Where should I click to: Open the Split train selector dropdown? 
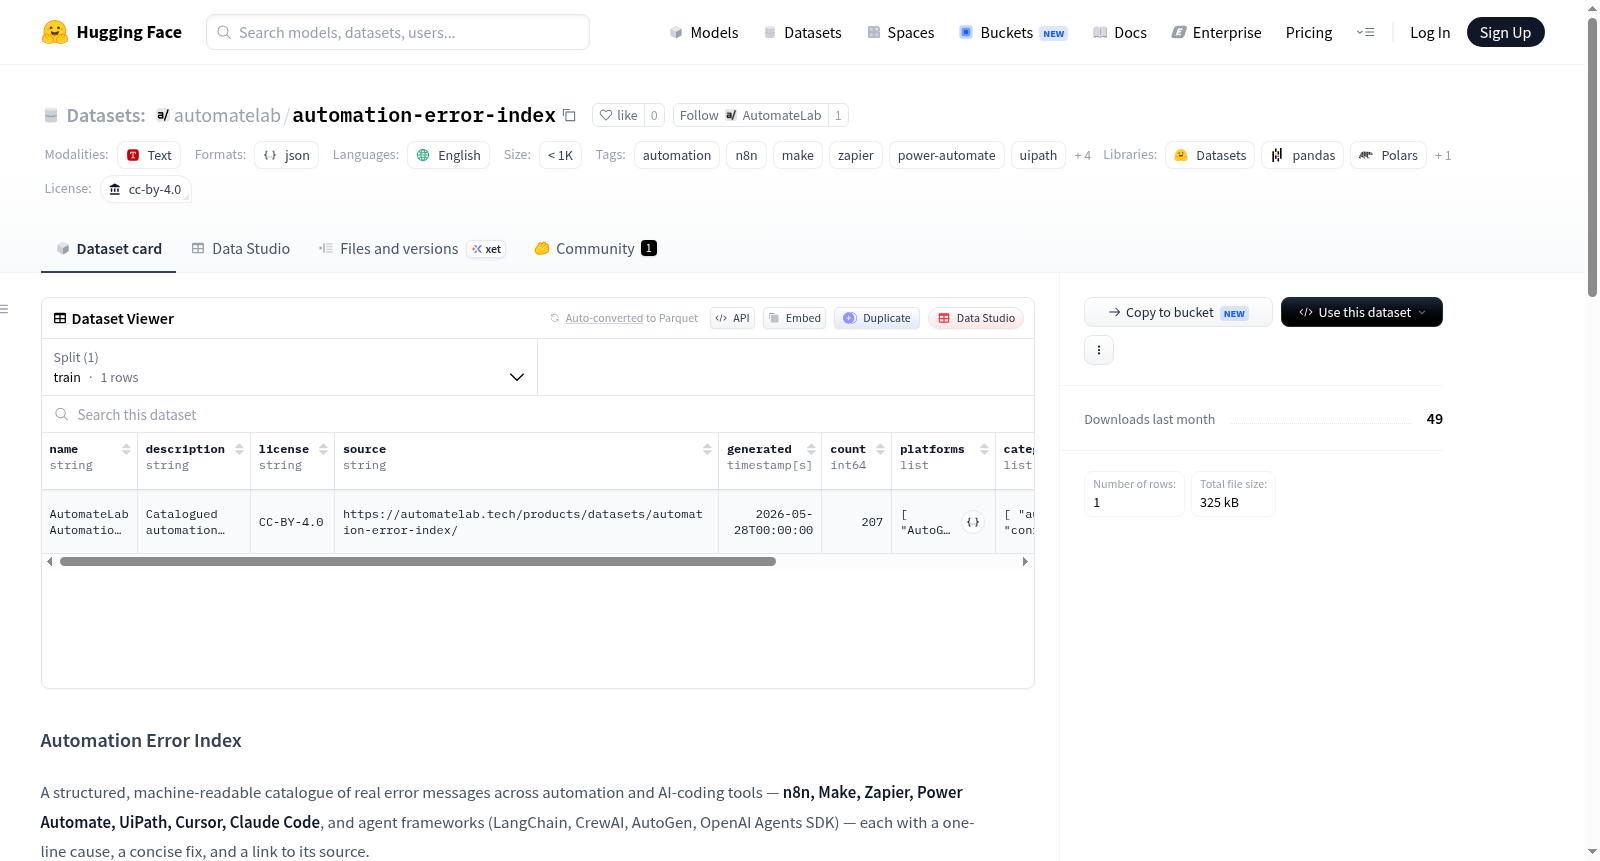click(289, 367)
